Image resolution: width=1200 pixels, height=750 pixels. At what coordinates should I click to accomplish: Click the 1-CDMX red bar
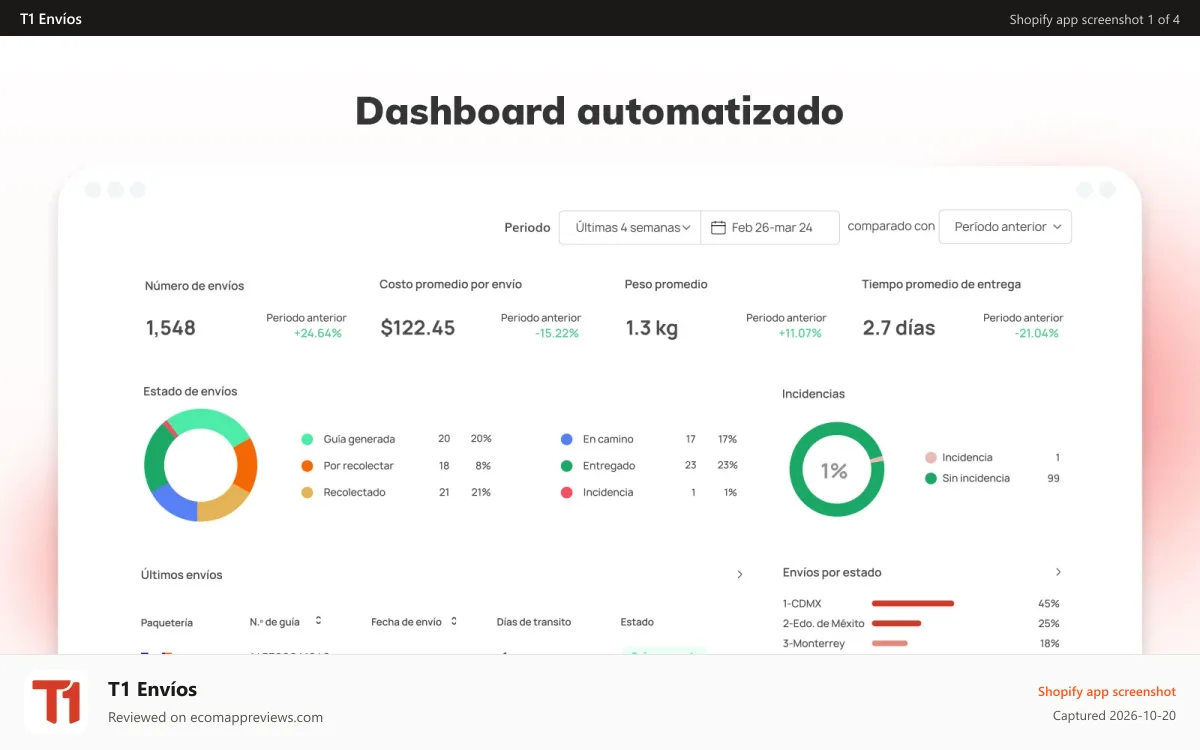pyautogui.click(x=913, y=604)
